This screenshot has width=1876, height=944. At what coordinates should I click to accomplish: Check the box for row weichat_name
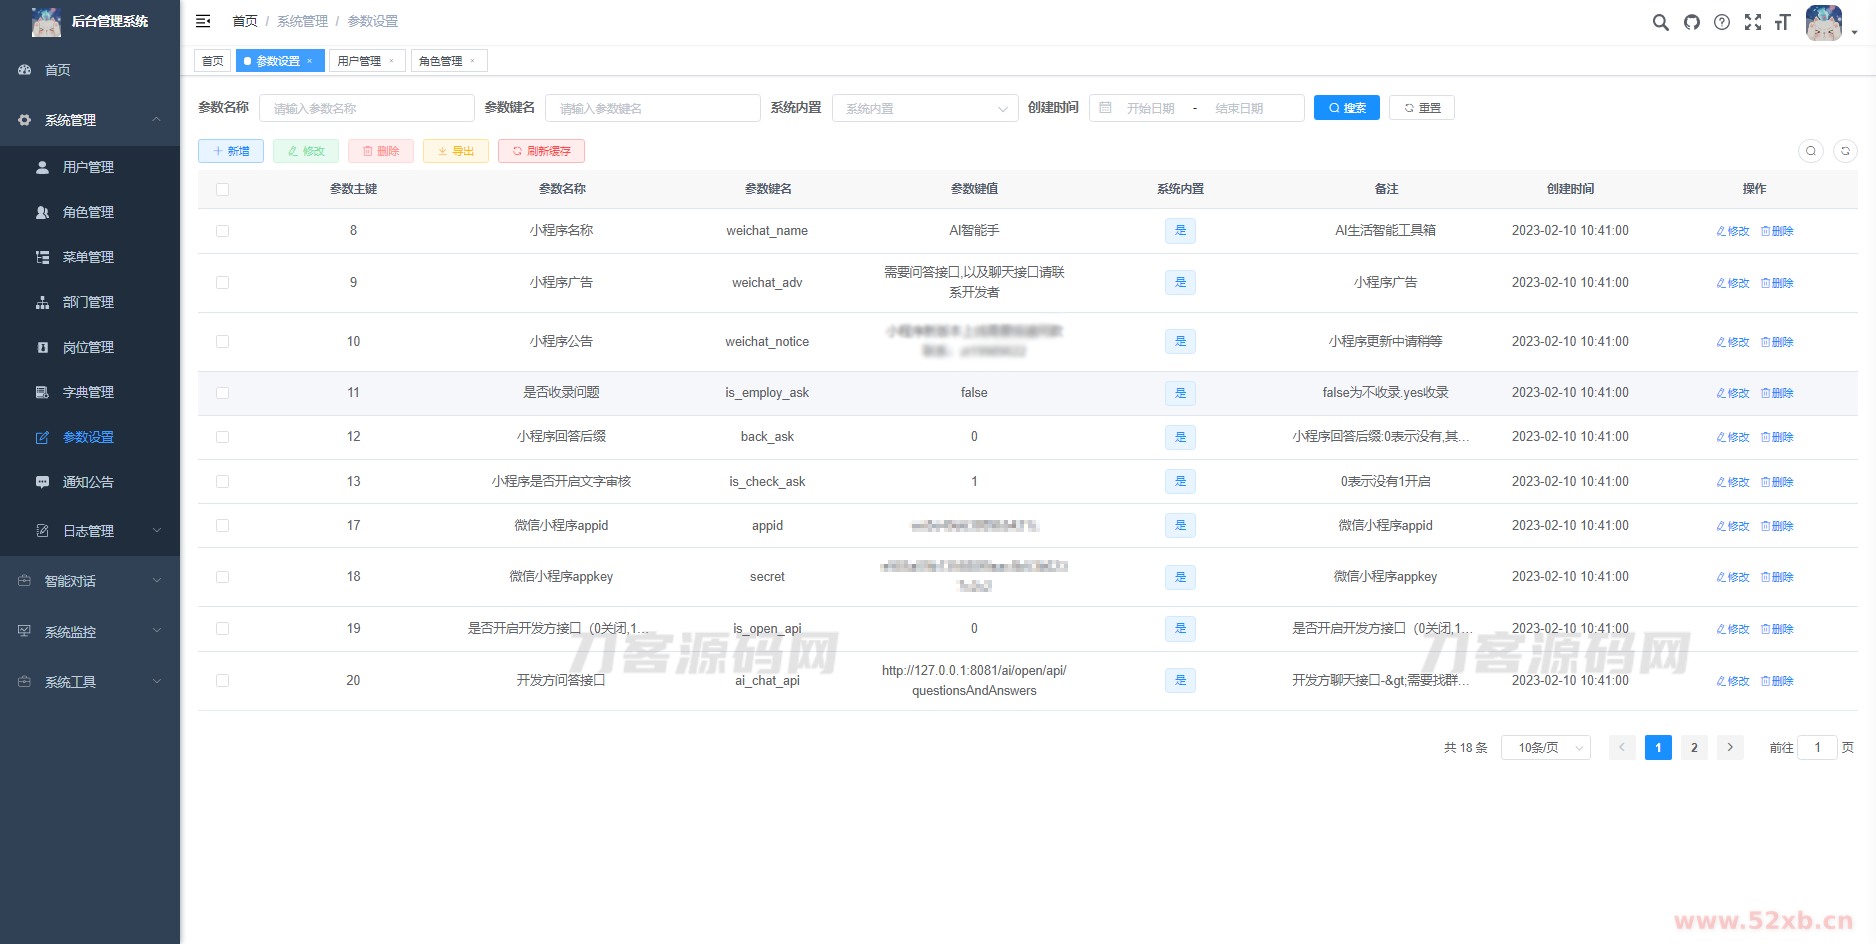pos(222,231)
